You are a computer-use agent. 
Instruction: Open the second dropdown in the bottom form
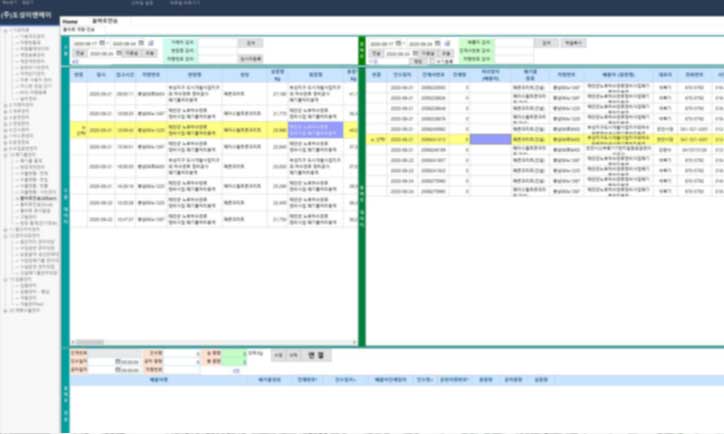(x=196, y=361)
